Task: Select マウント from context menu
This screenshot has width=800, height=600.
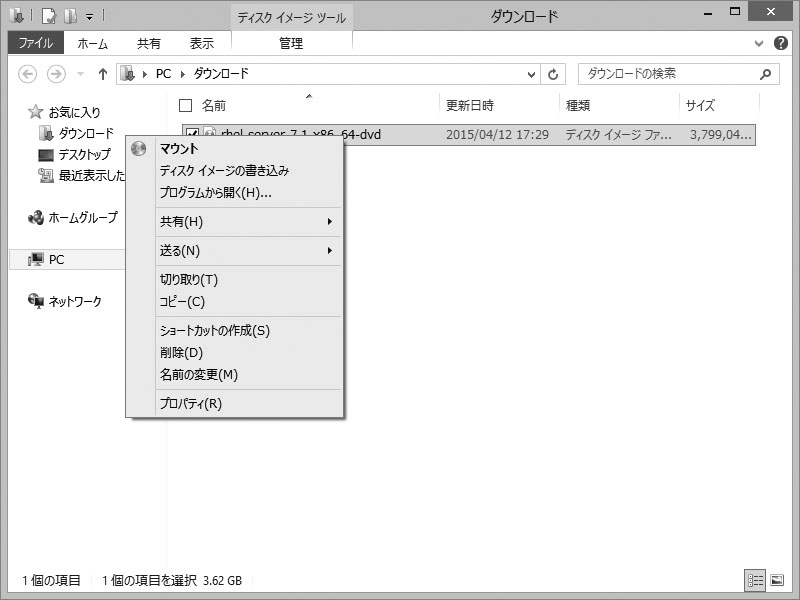Action: pos(179,148)
